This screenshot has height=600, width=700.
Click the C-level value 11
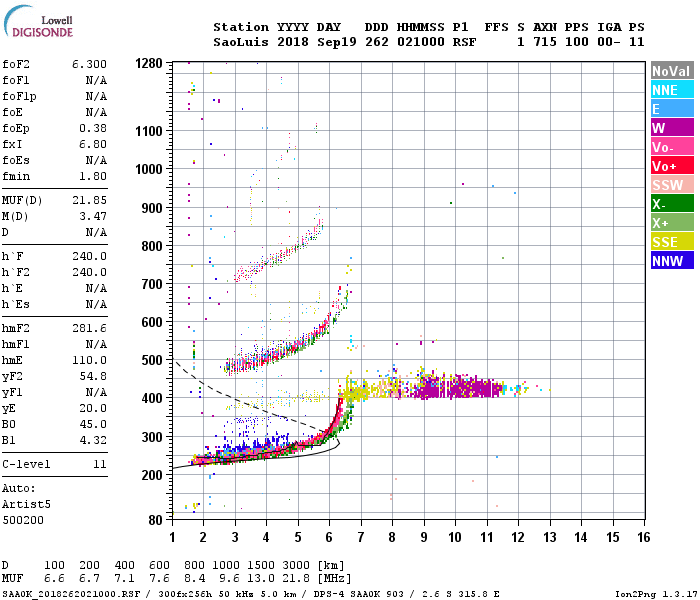(x=100, y=464)
